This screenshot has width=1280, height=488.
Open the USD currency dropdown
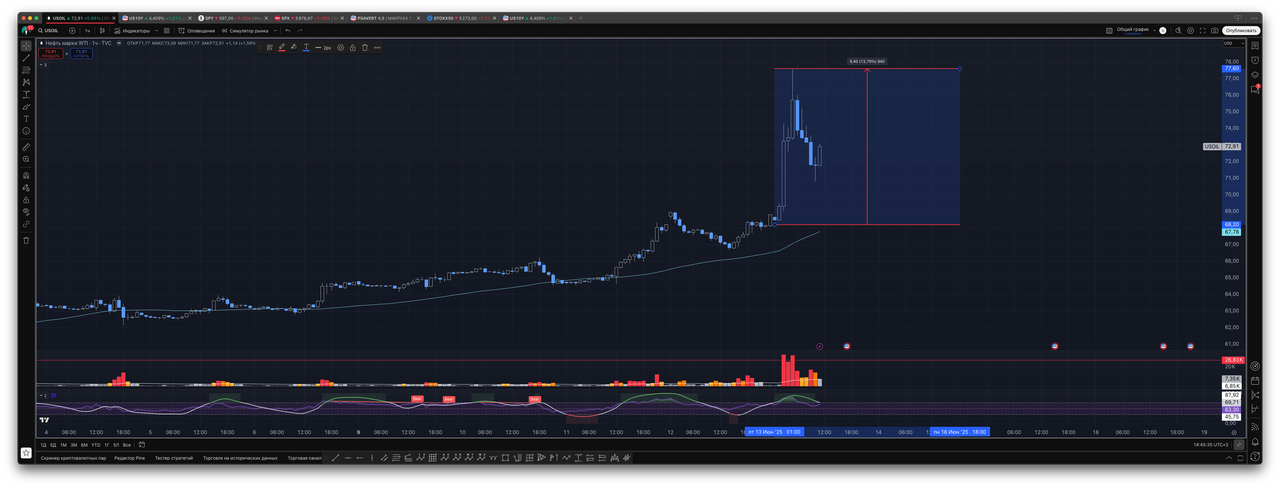click(x=1233, y=43)
